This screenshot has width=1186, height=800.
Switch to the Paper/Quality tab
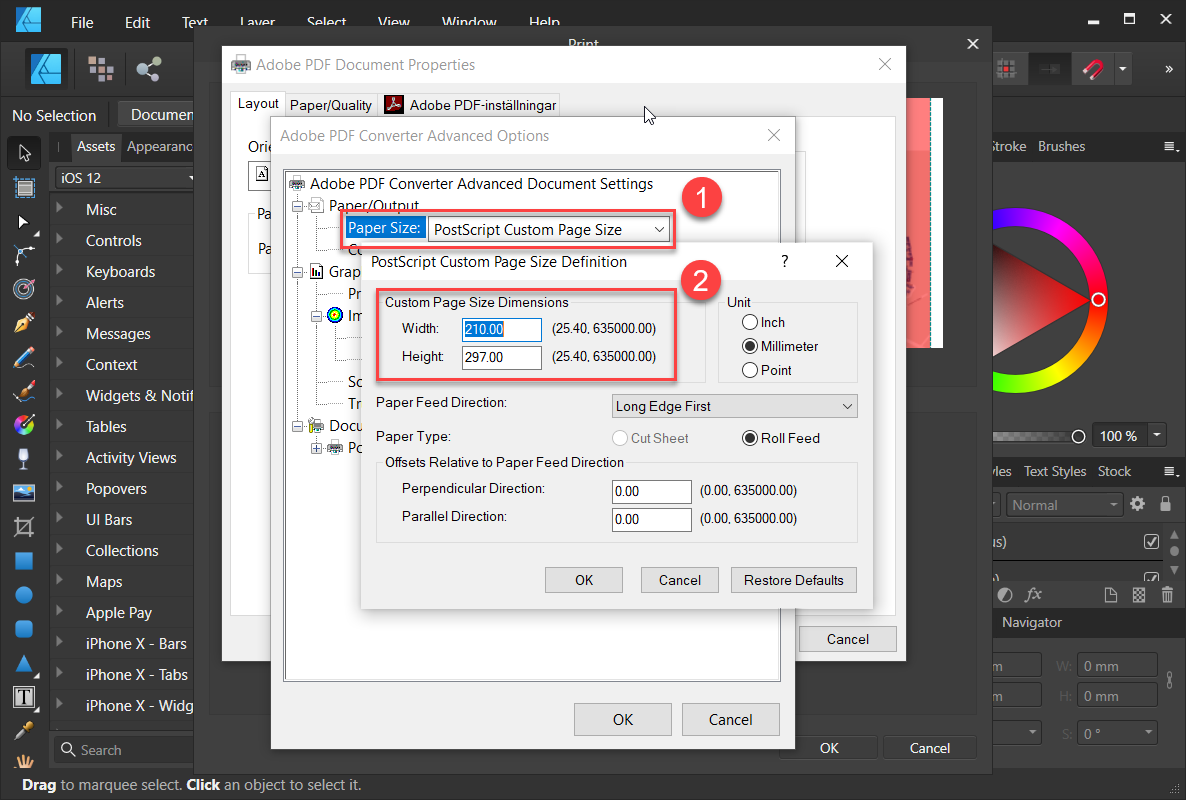pyautogui.click(x=331, y=105)
